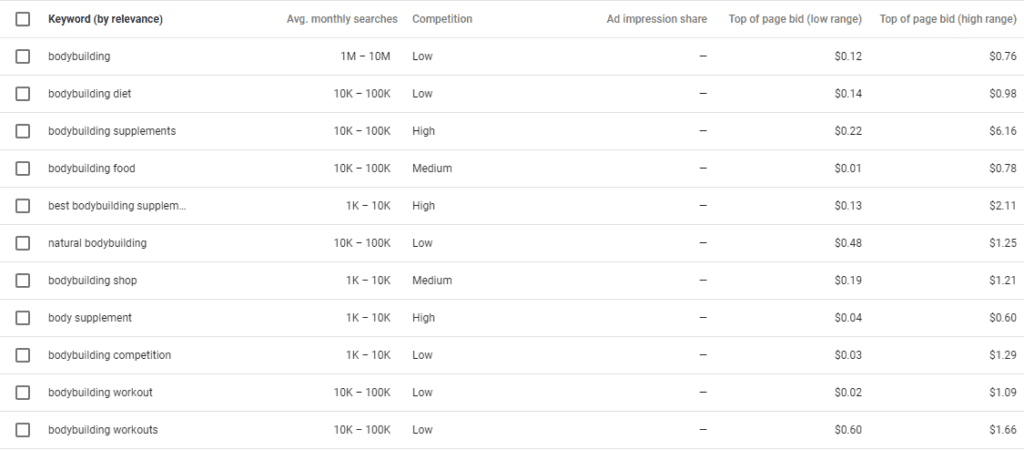Tick the bodybuilding shop checkbox

tap(23, 280)
